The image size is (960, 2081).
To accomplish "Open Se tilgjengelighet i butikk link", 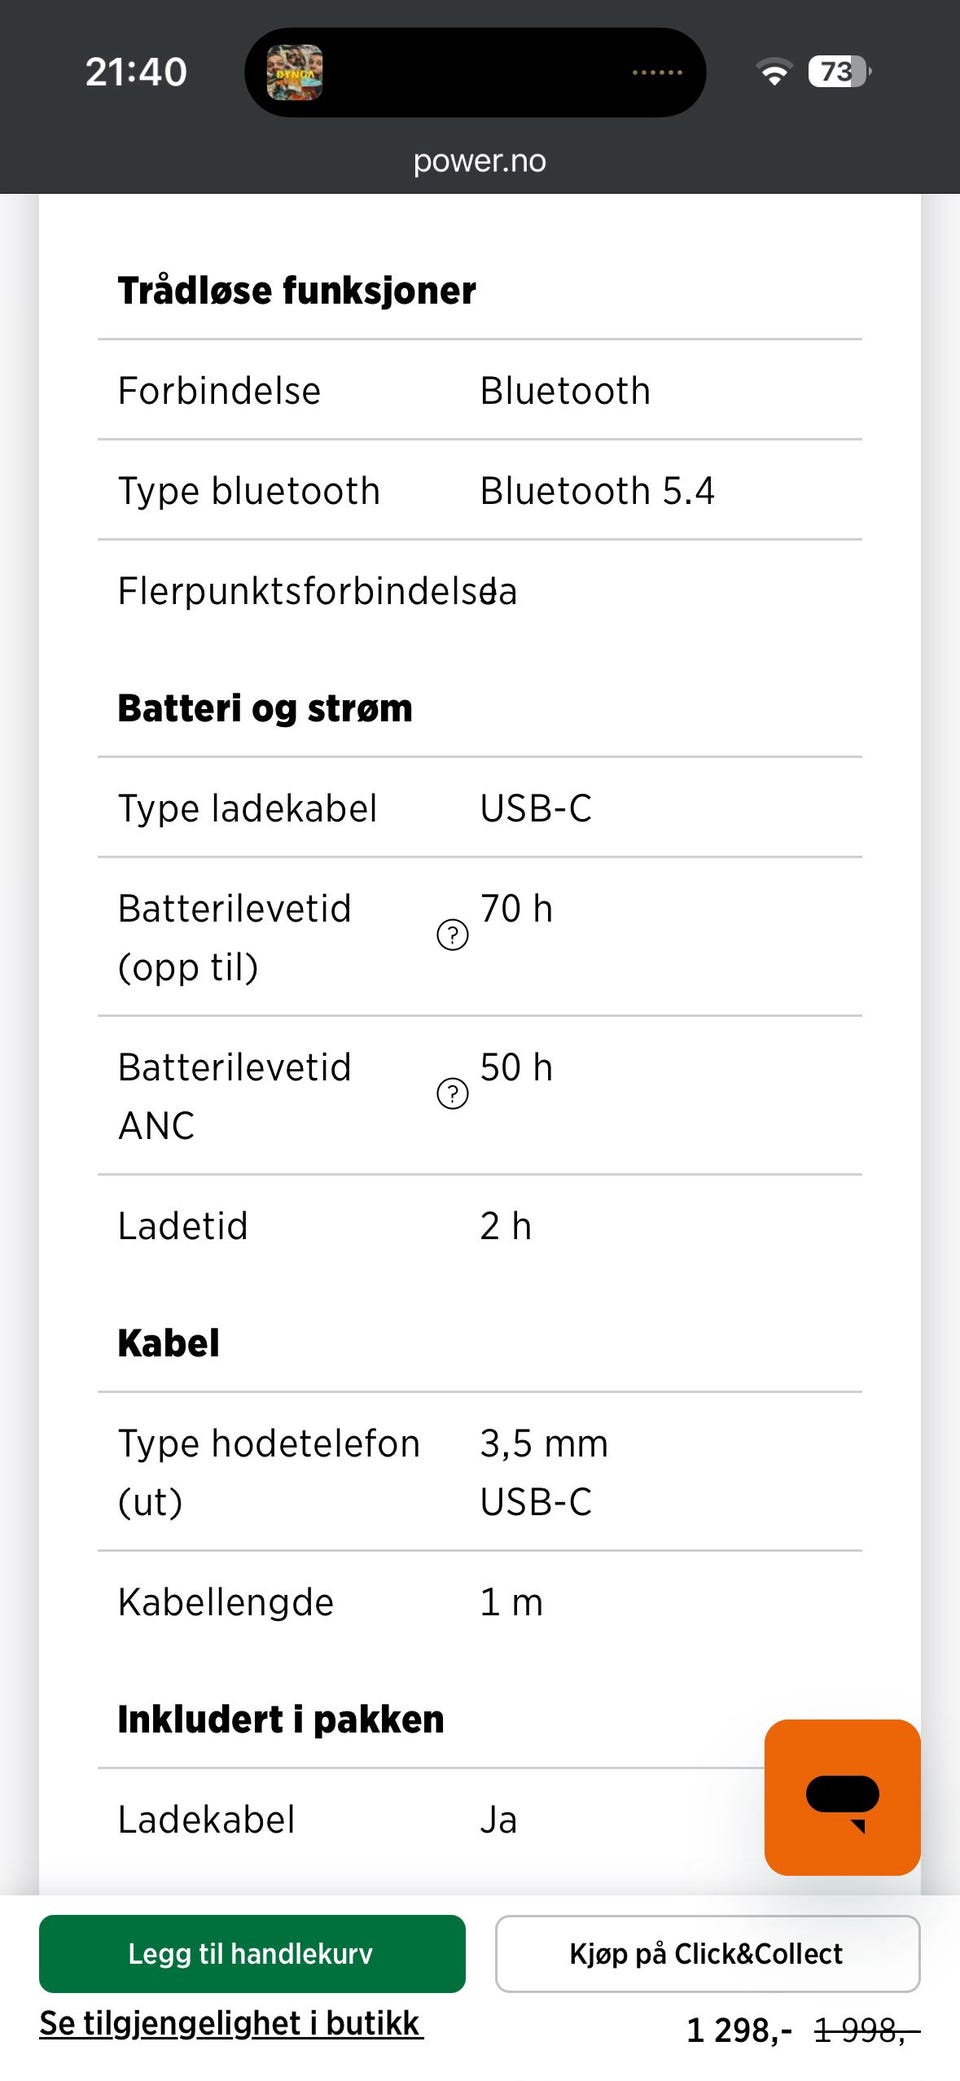I will [x=231, y=2023].
